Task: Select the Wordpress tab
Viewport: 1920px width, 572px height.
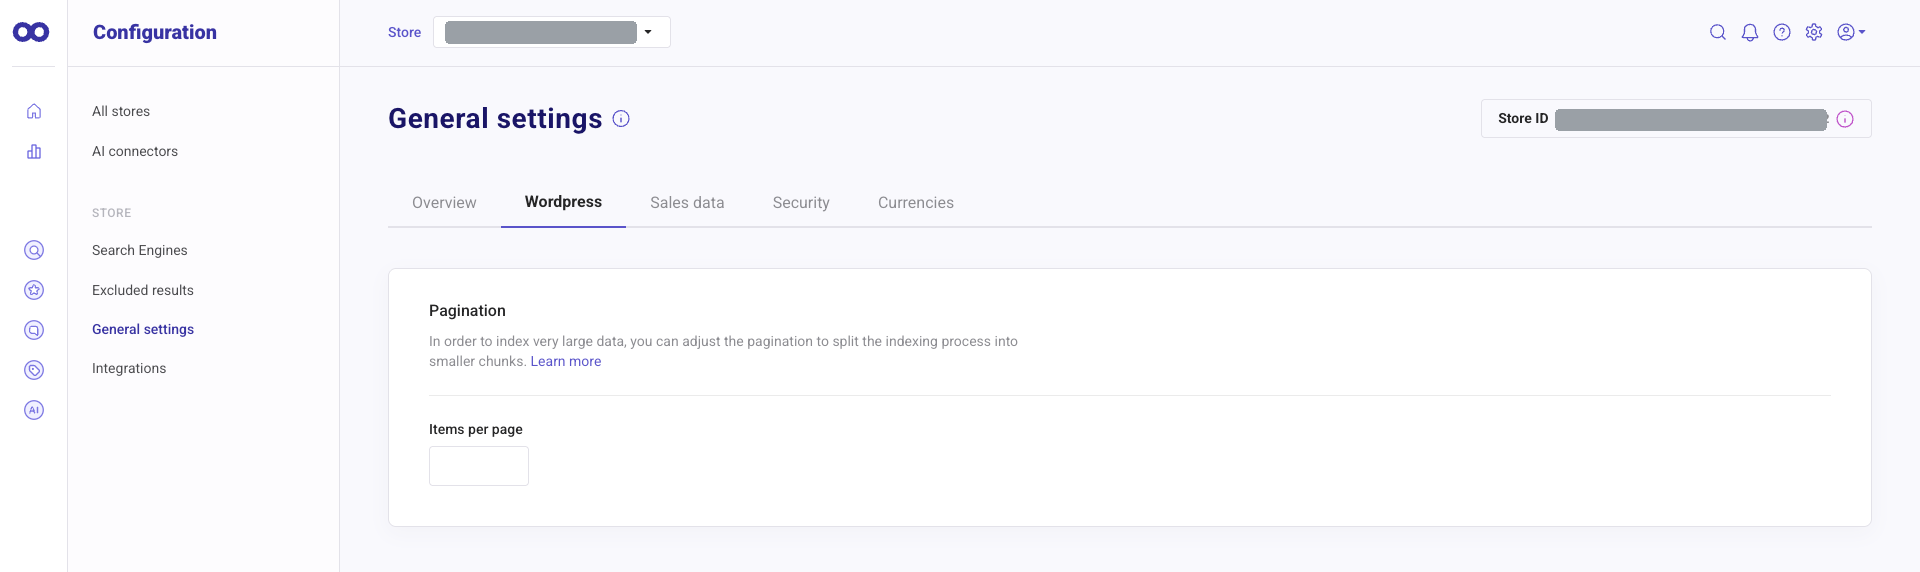Action: coord(563,202)
